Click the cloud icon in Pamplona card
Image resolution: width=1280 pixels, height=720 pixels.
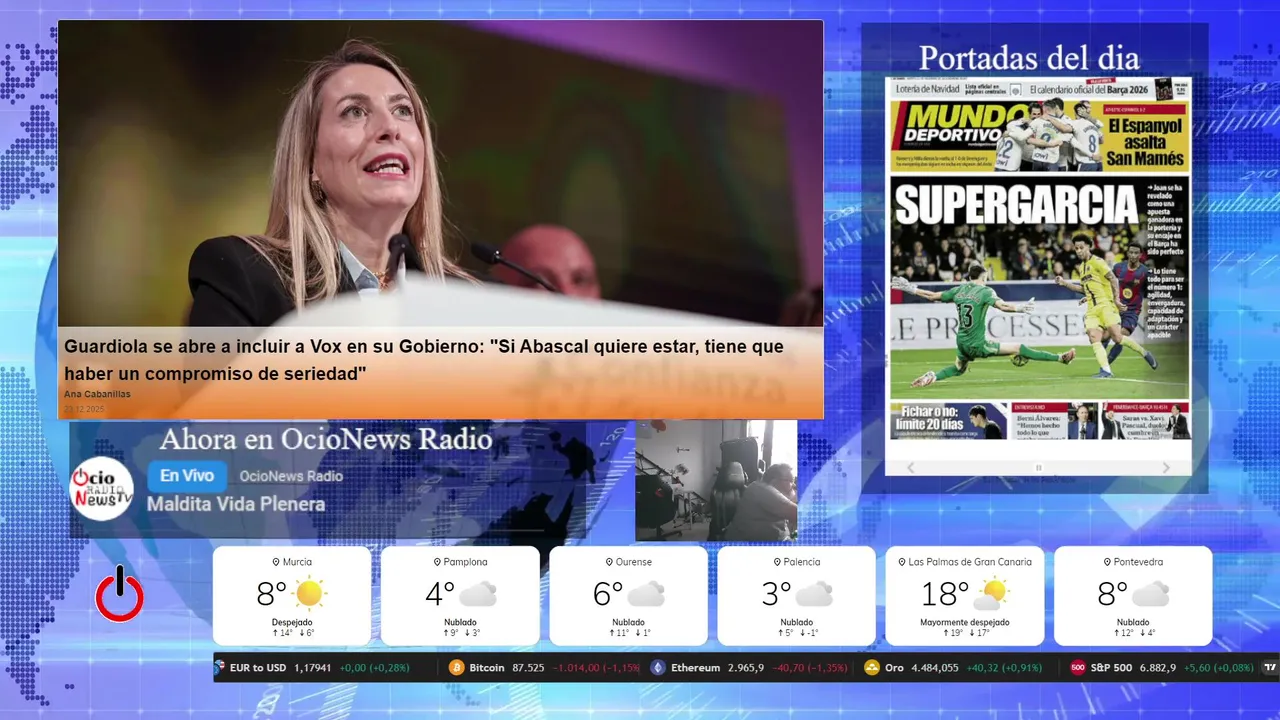478,595
